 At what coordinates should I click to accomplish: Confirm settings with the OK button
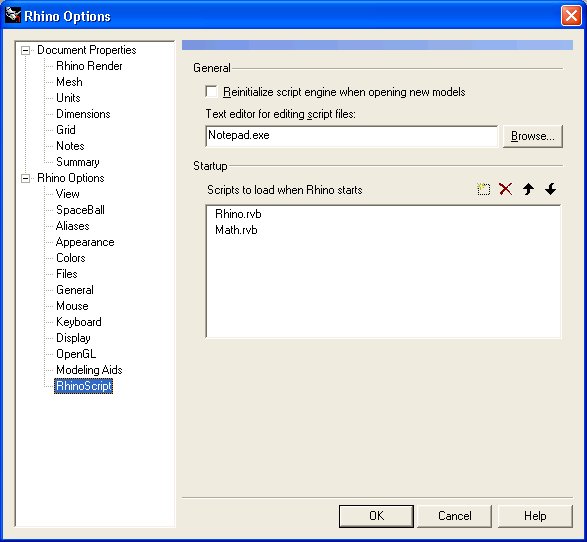[376, 516]
